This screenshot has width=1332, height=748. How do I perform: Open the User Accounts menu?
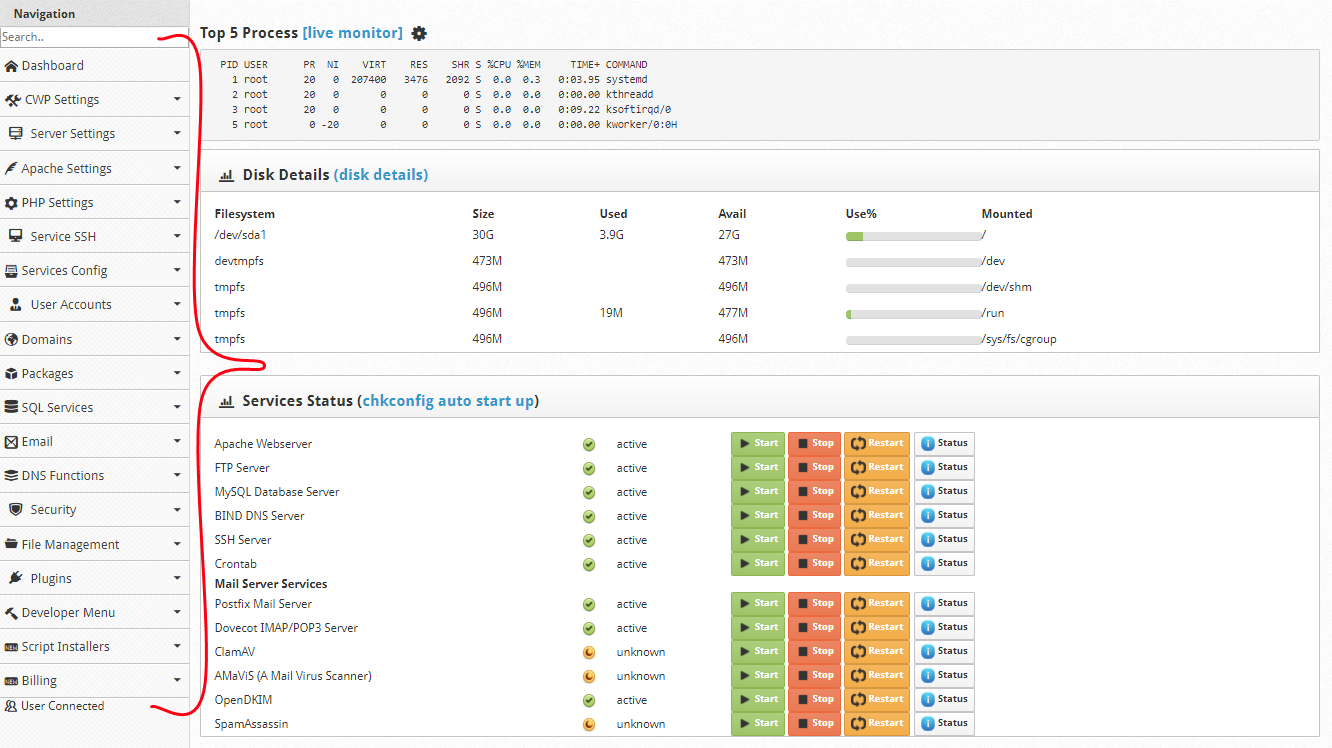pyautogui.click(x=94, y=304)
